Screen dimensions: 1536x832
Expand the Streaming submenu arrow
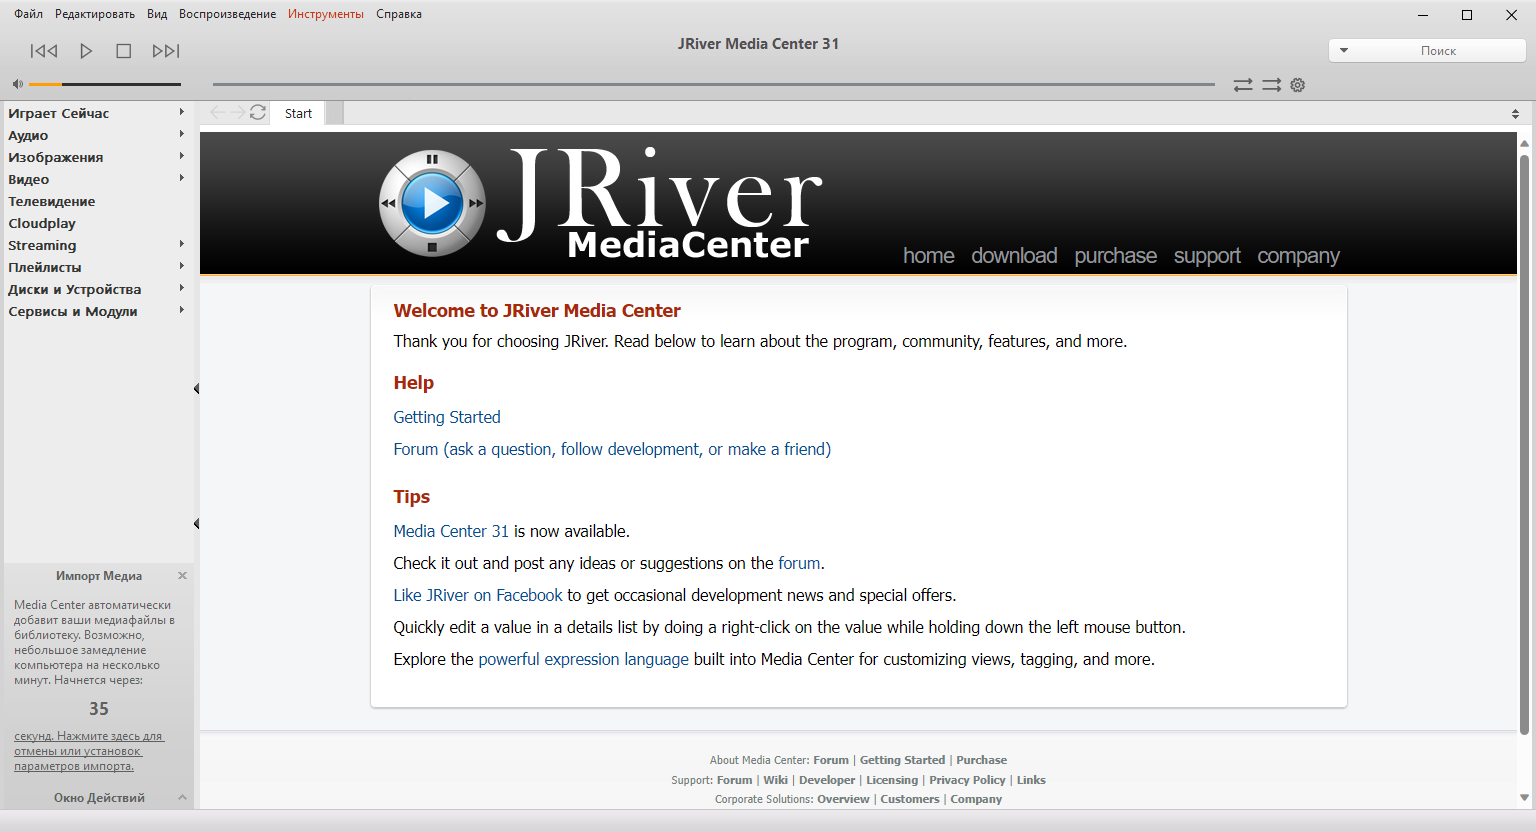coord(182,244)
